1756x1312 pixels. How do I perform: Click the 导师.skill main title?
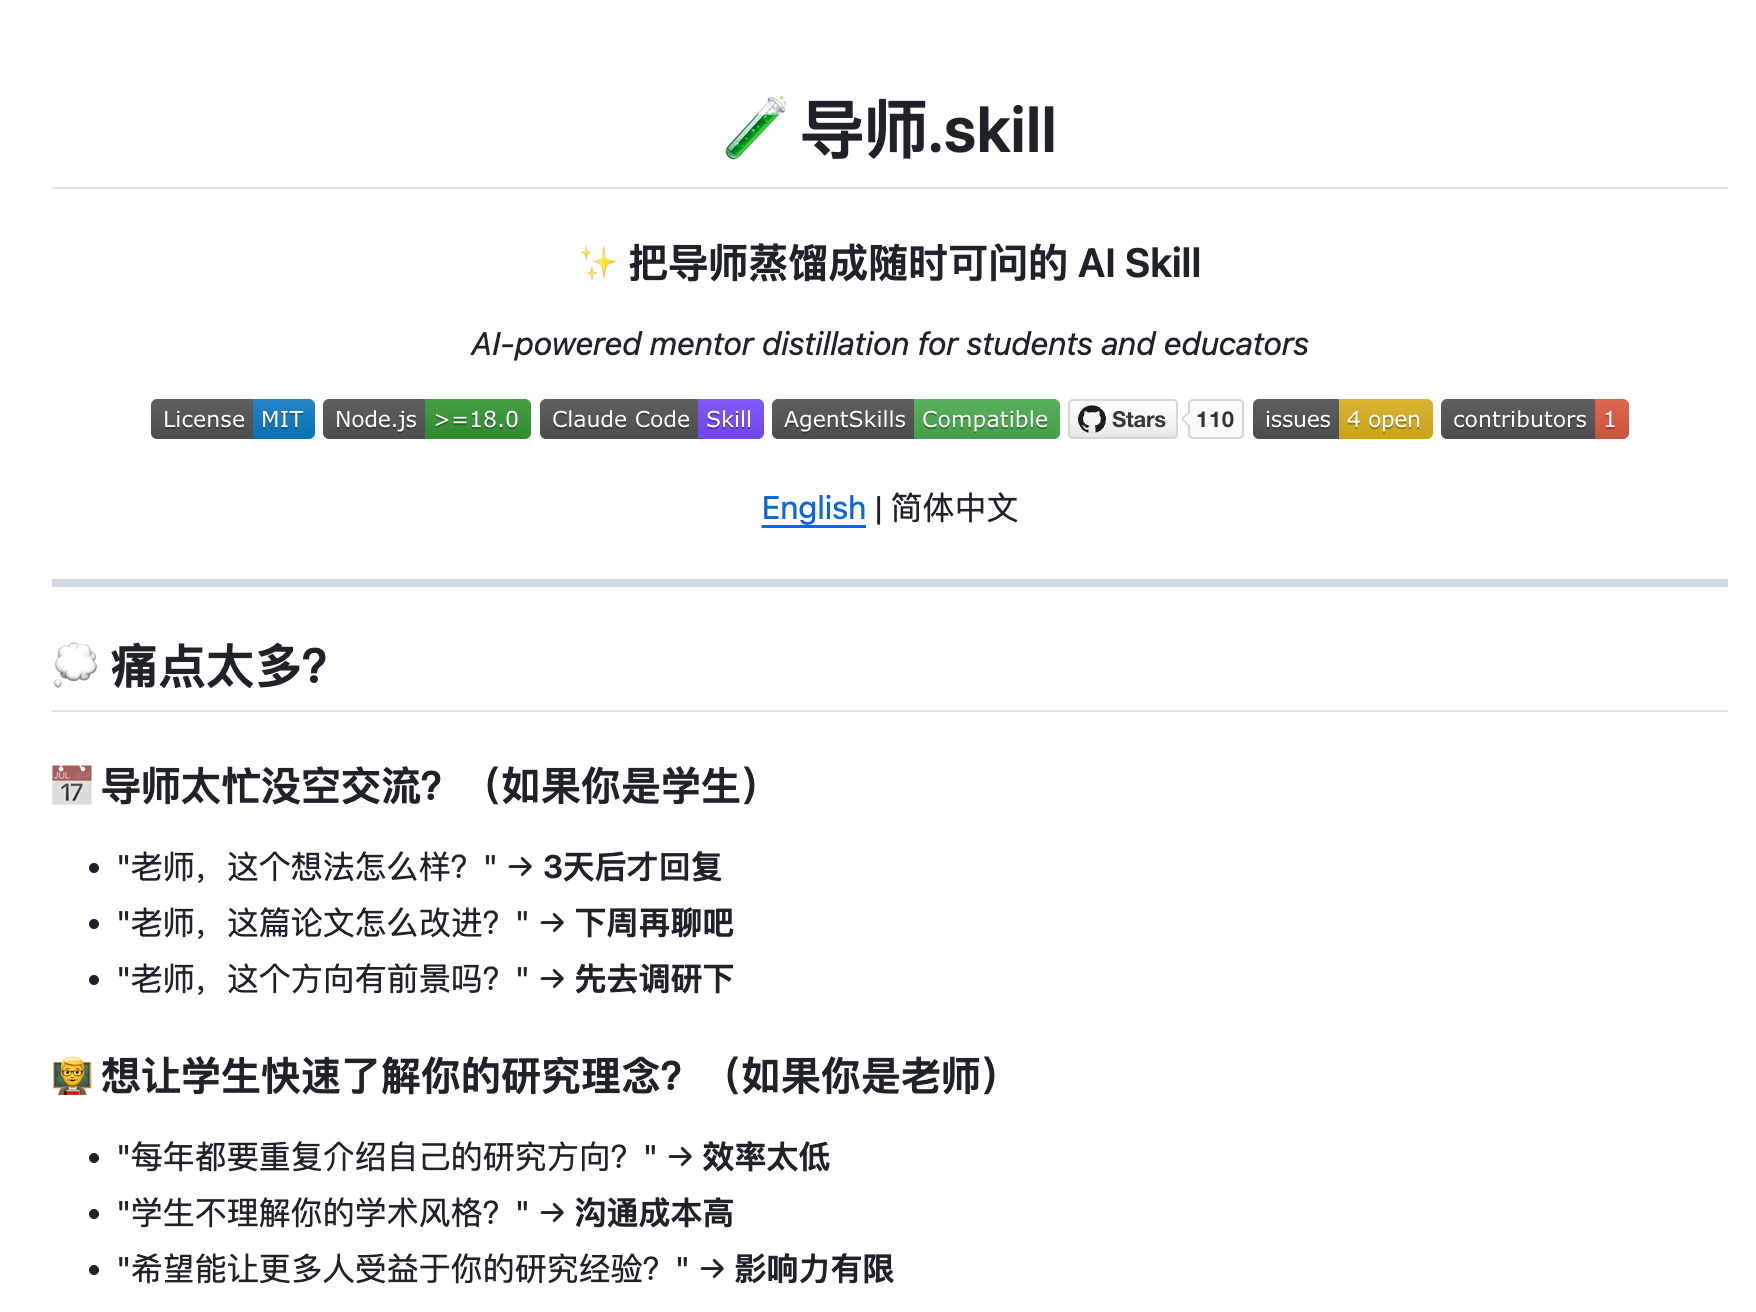point(929,129)
